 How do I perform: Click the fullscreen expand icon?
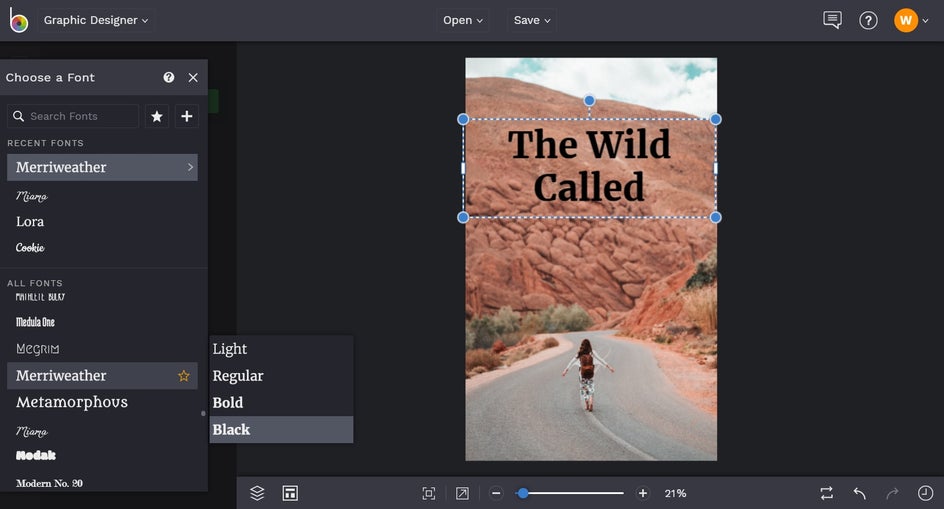tap(462, 493)
